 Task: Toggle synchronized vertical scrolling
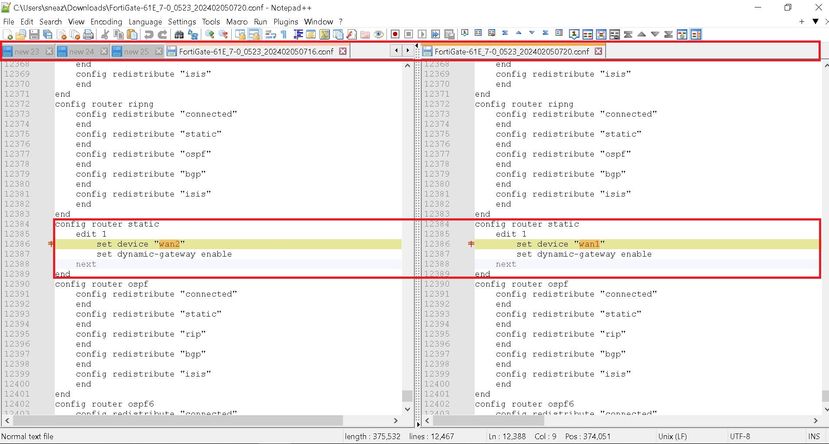coord(241,34)
